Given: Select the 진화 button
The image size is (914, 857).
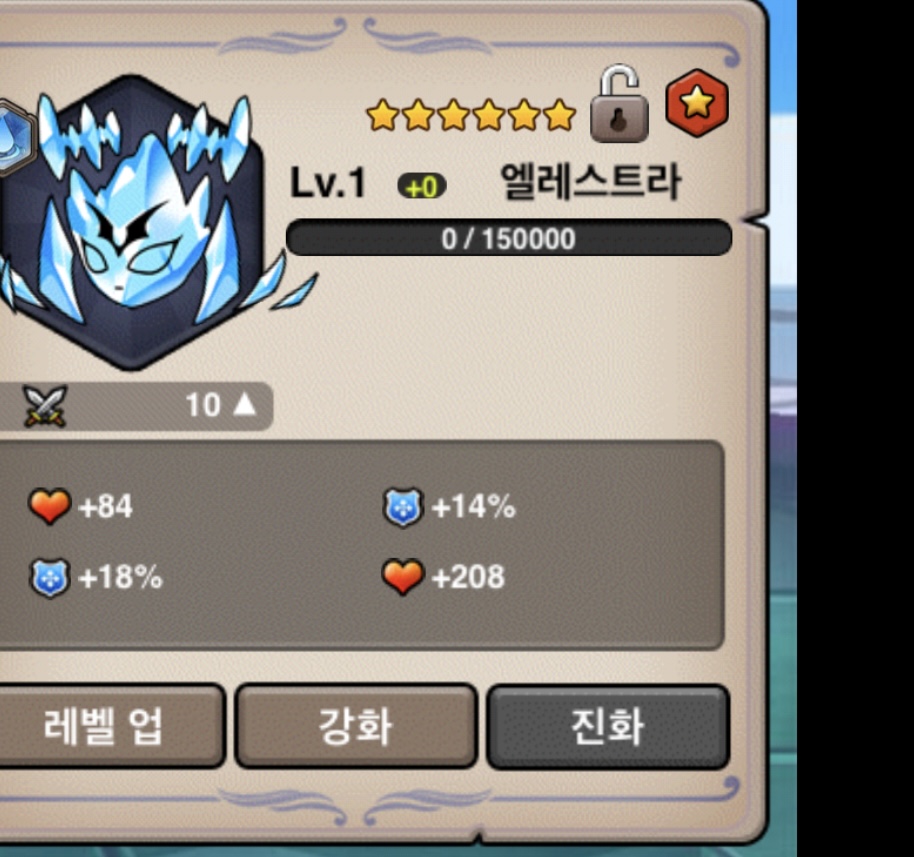Looking at the screenshot, I should (608, 727).
